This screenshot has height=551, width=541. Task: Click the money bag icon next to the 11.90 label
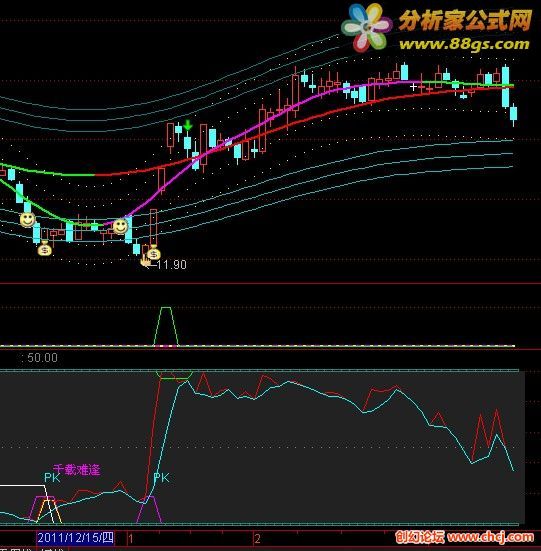154,252
